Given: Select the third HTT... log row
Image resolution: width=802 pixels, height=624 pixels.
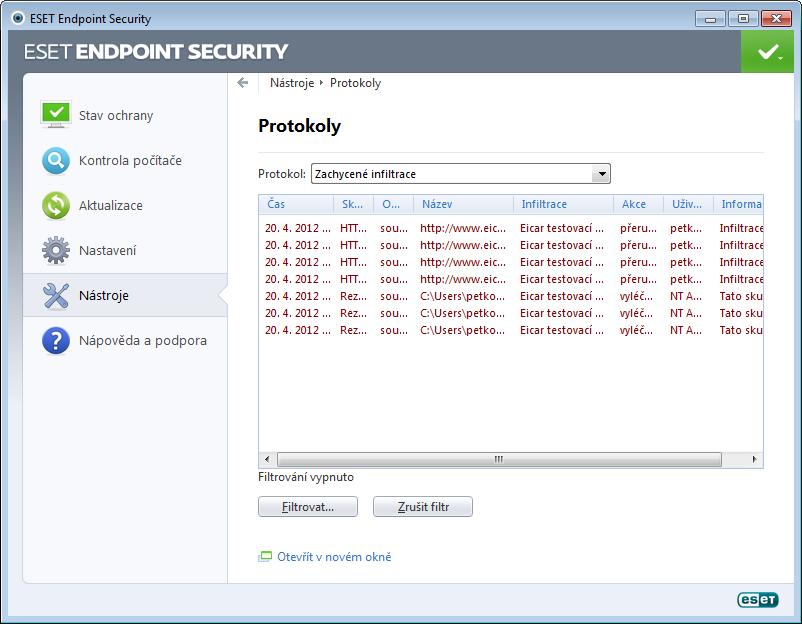Looking at the screenshot, I should point(511,262).
